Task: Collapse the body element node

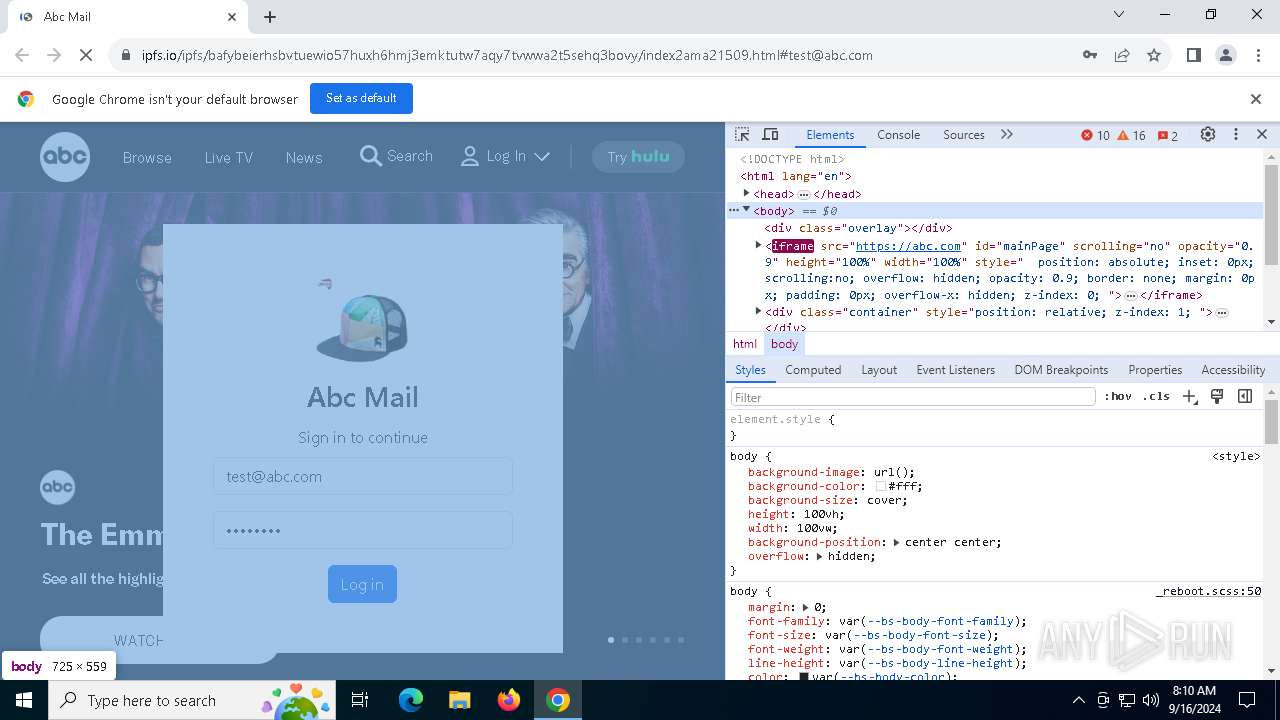Action: (x=746, y=210)
